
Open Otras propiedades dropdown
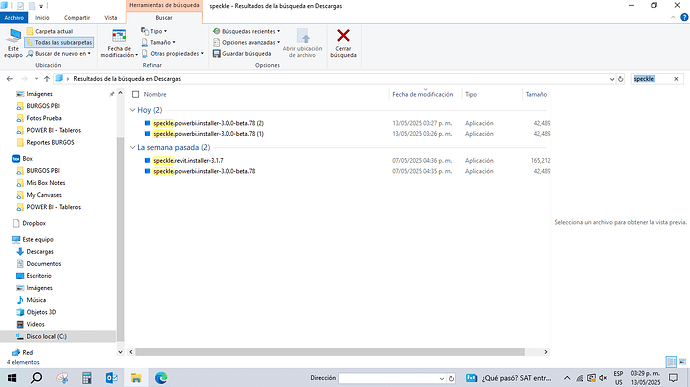click(173, 54)
